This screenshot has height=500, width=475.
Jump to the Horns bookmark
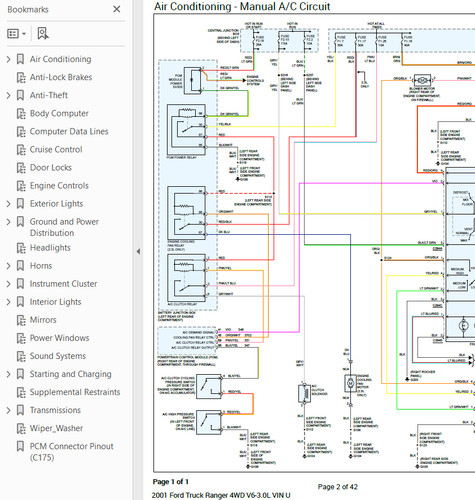coord(41,266)
